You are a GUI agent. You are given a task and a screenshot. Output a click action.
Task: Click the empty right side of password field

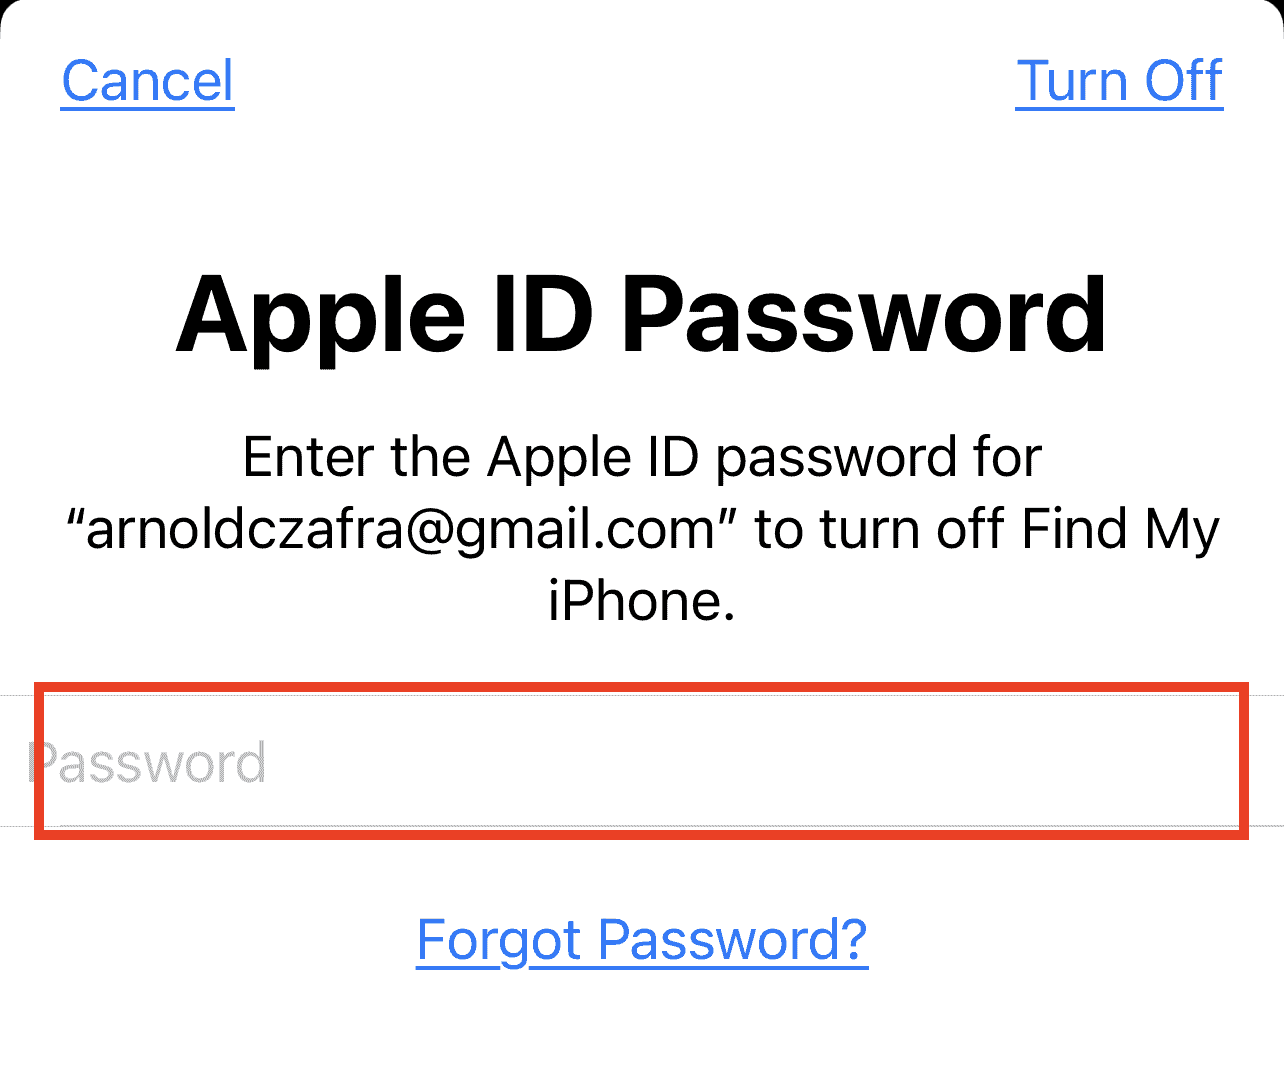click(1000, 762)
